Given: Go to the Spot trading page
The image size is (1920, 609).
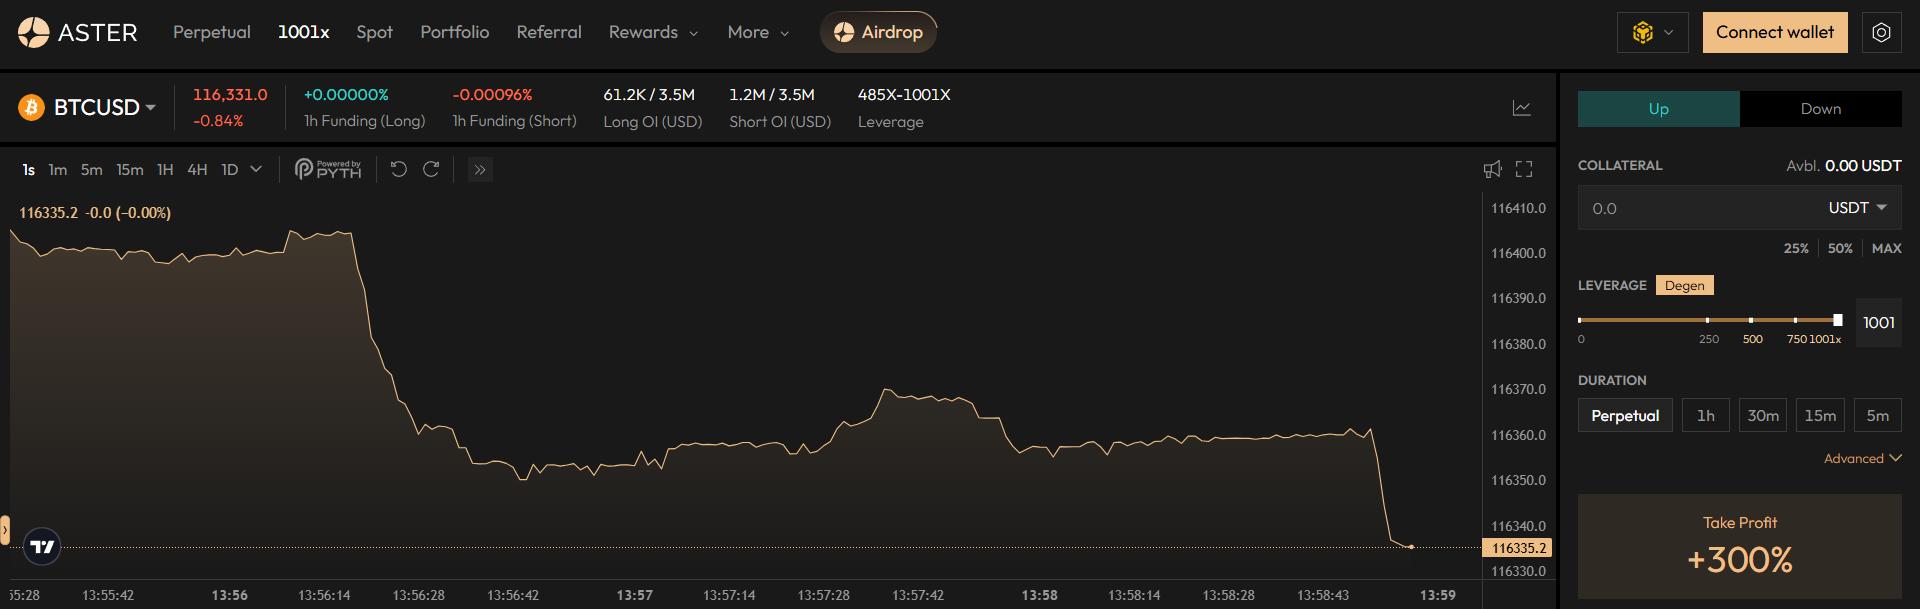Looking at the screenshot, I should point(374,32).
